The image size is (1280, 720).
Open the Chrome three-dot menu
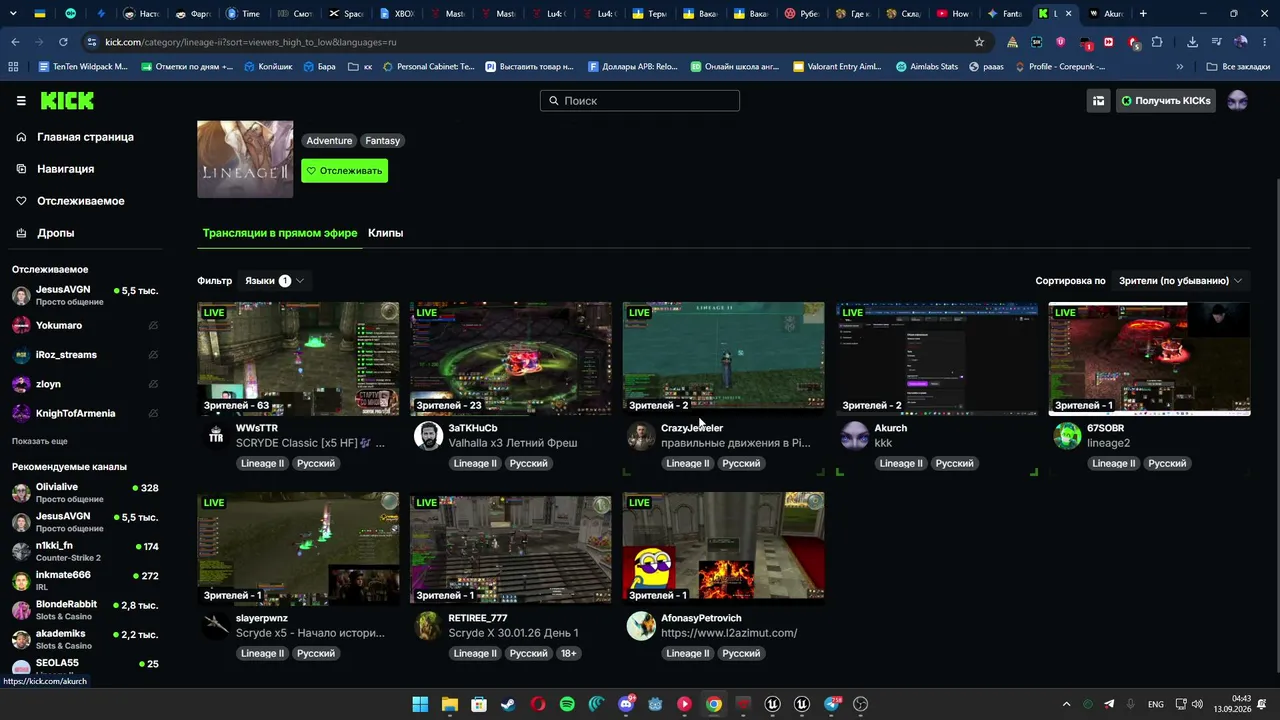[1265, 42]
